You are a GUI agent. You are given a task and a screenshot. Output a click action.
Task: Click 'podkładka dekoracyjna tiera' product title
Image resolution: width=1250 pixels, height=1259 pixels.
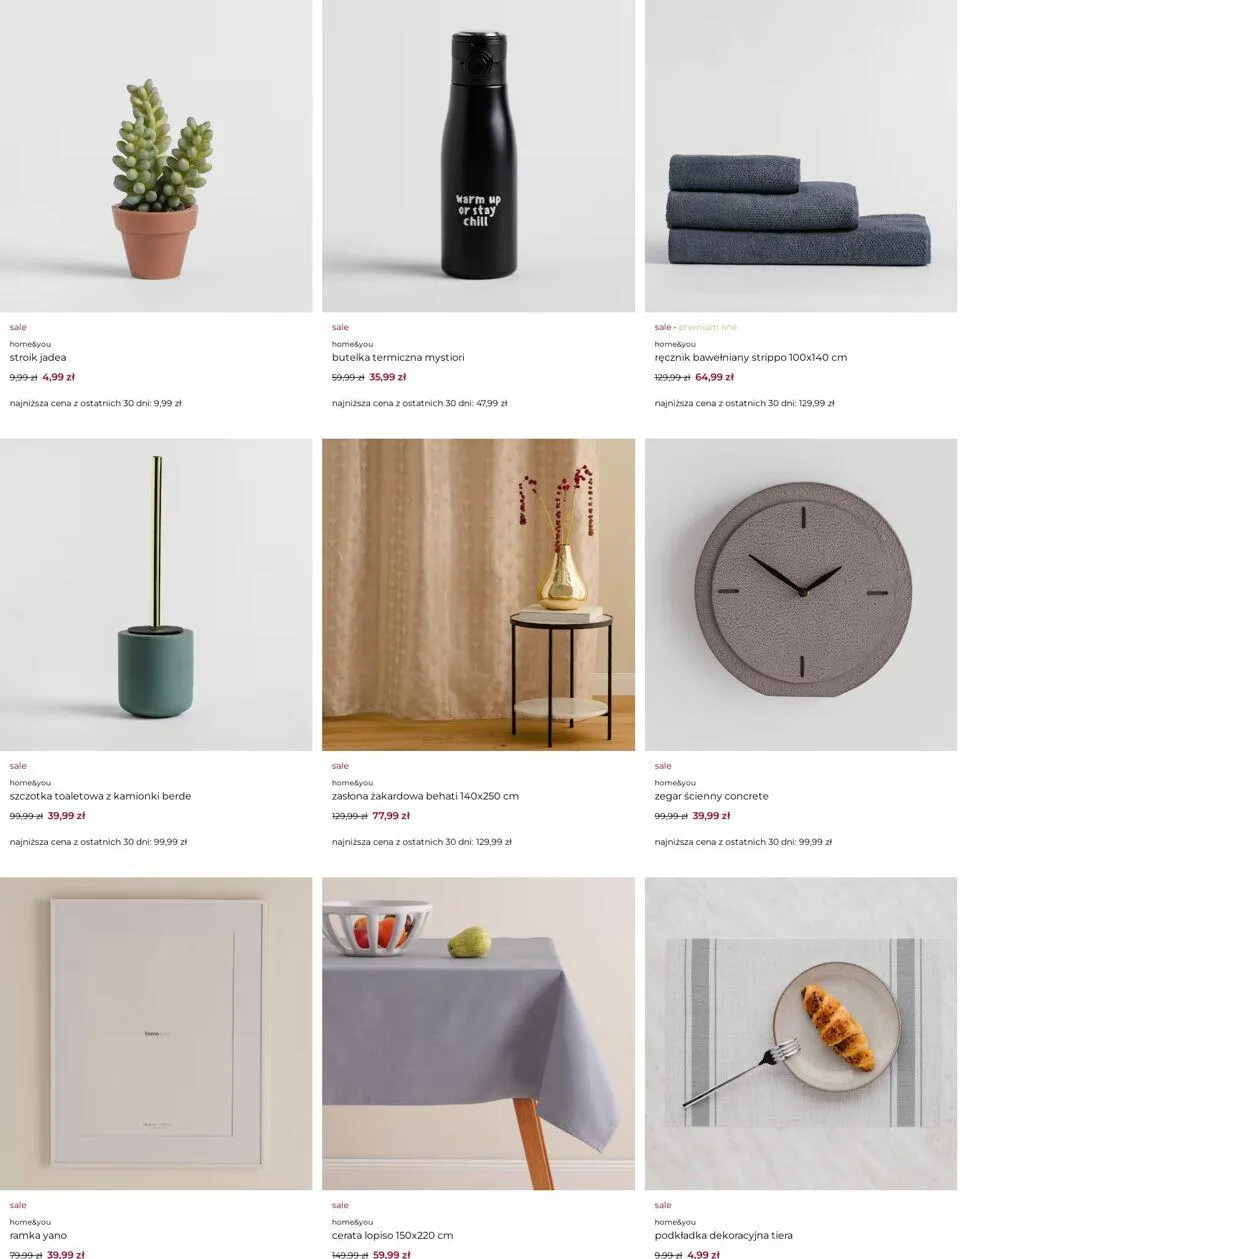pos(724,1236)
